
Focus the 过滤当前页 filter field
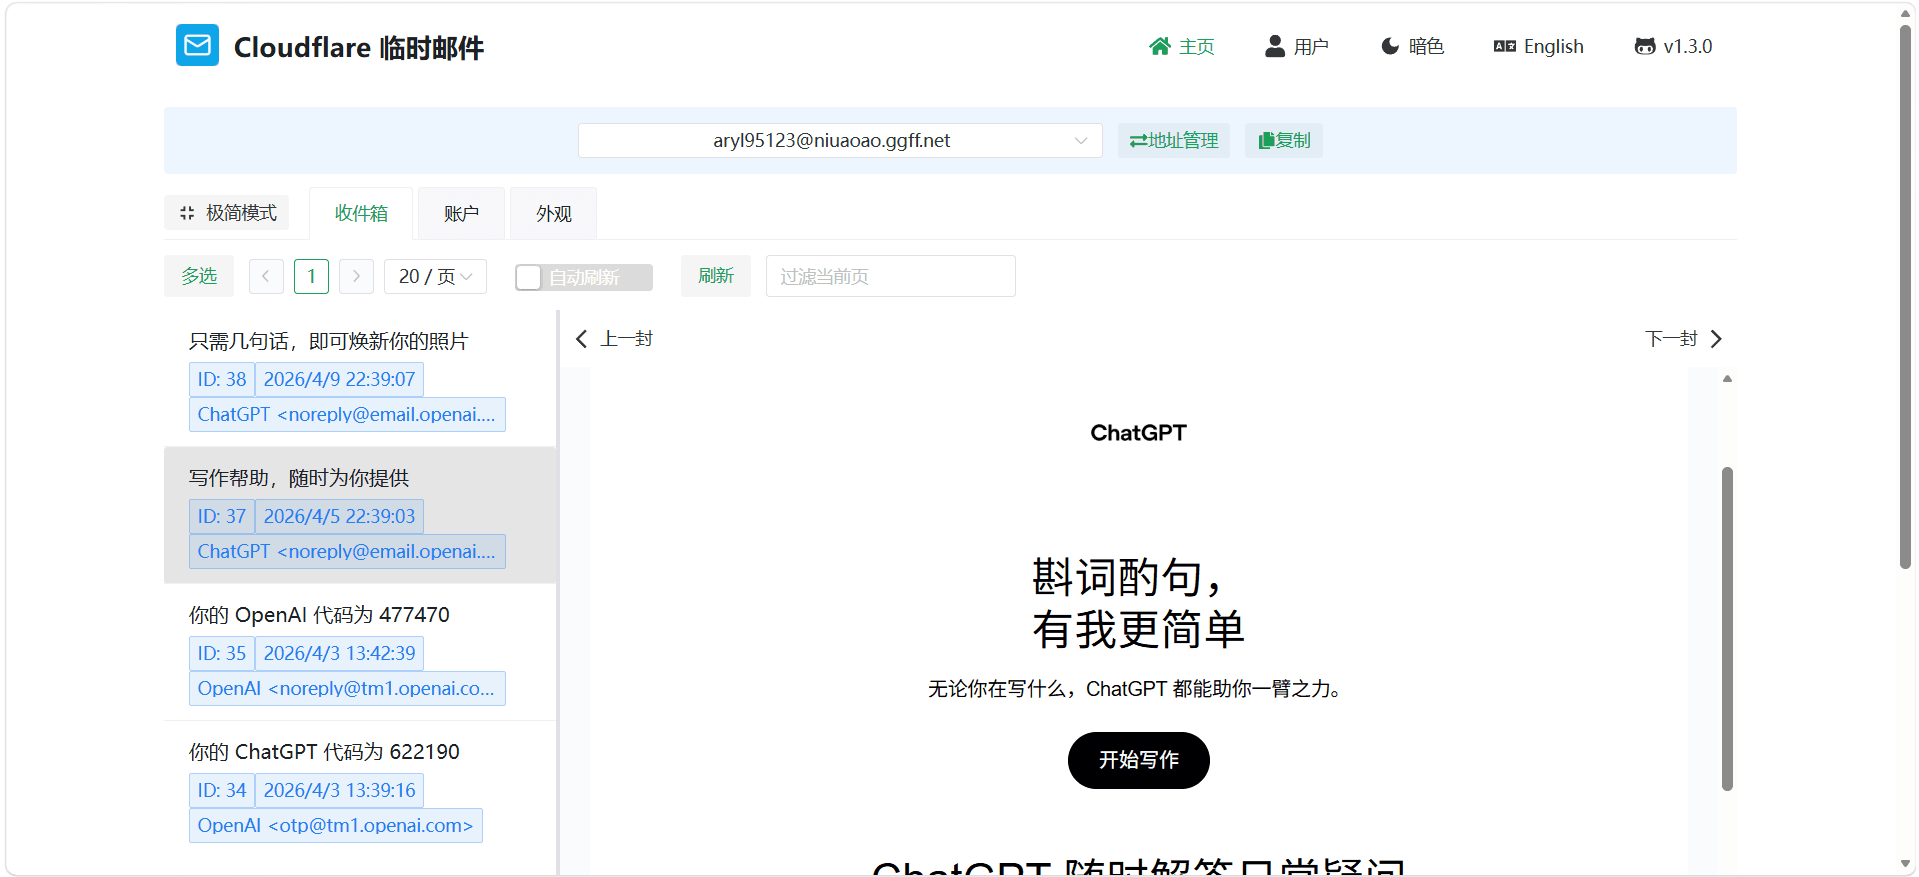click(891, 276)
